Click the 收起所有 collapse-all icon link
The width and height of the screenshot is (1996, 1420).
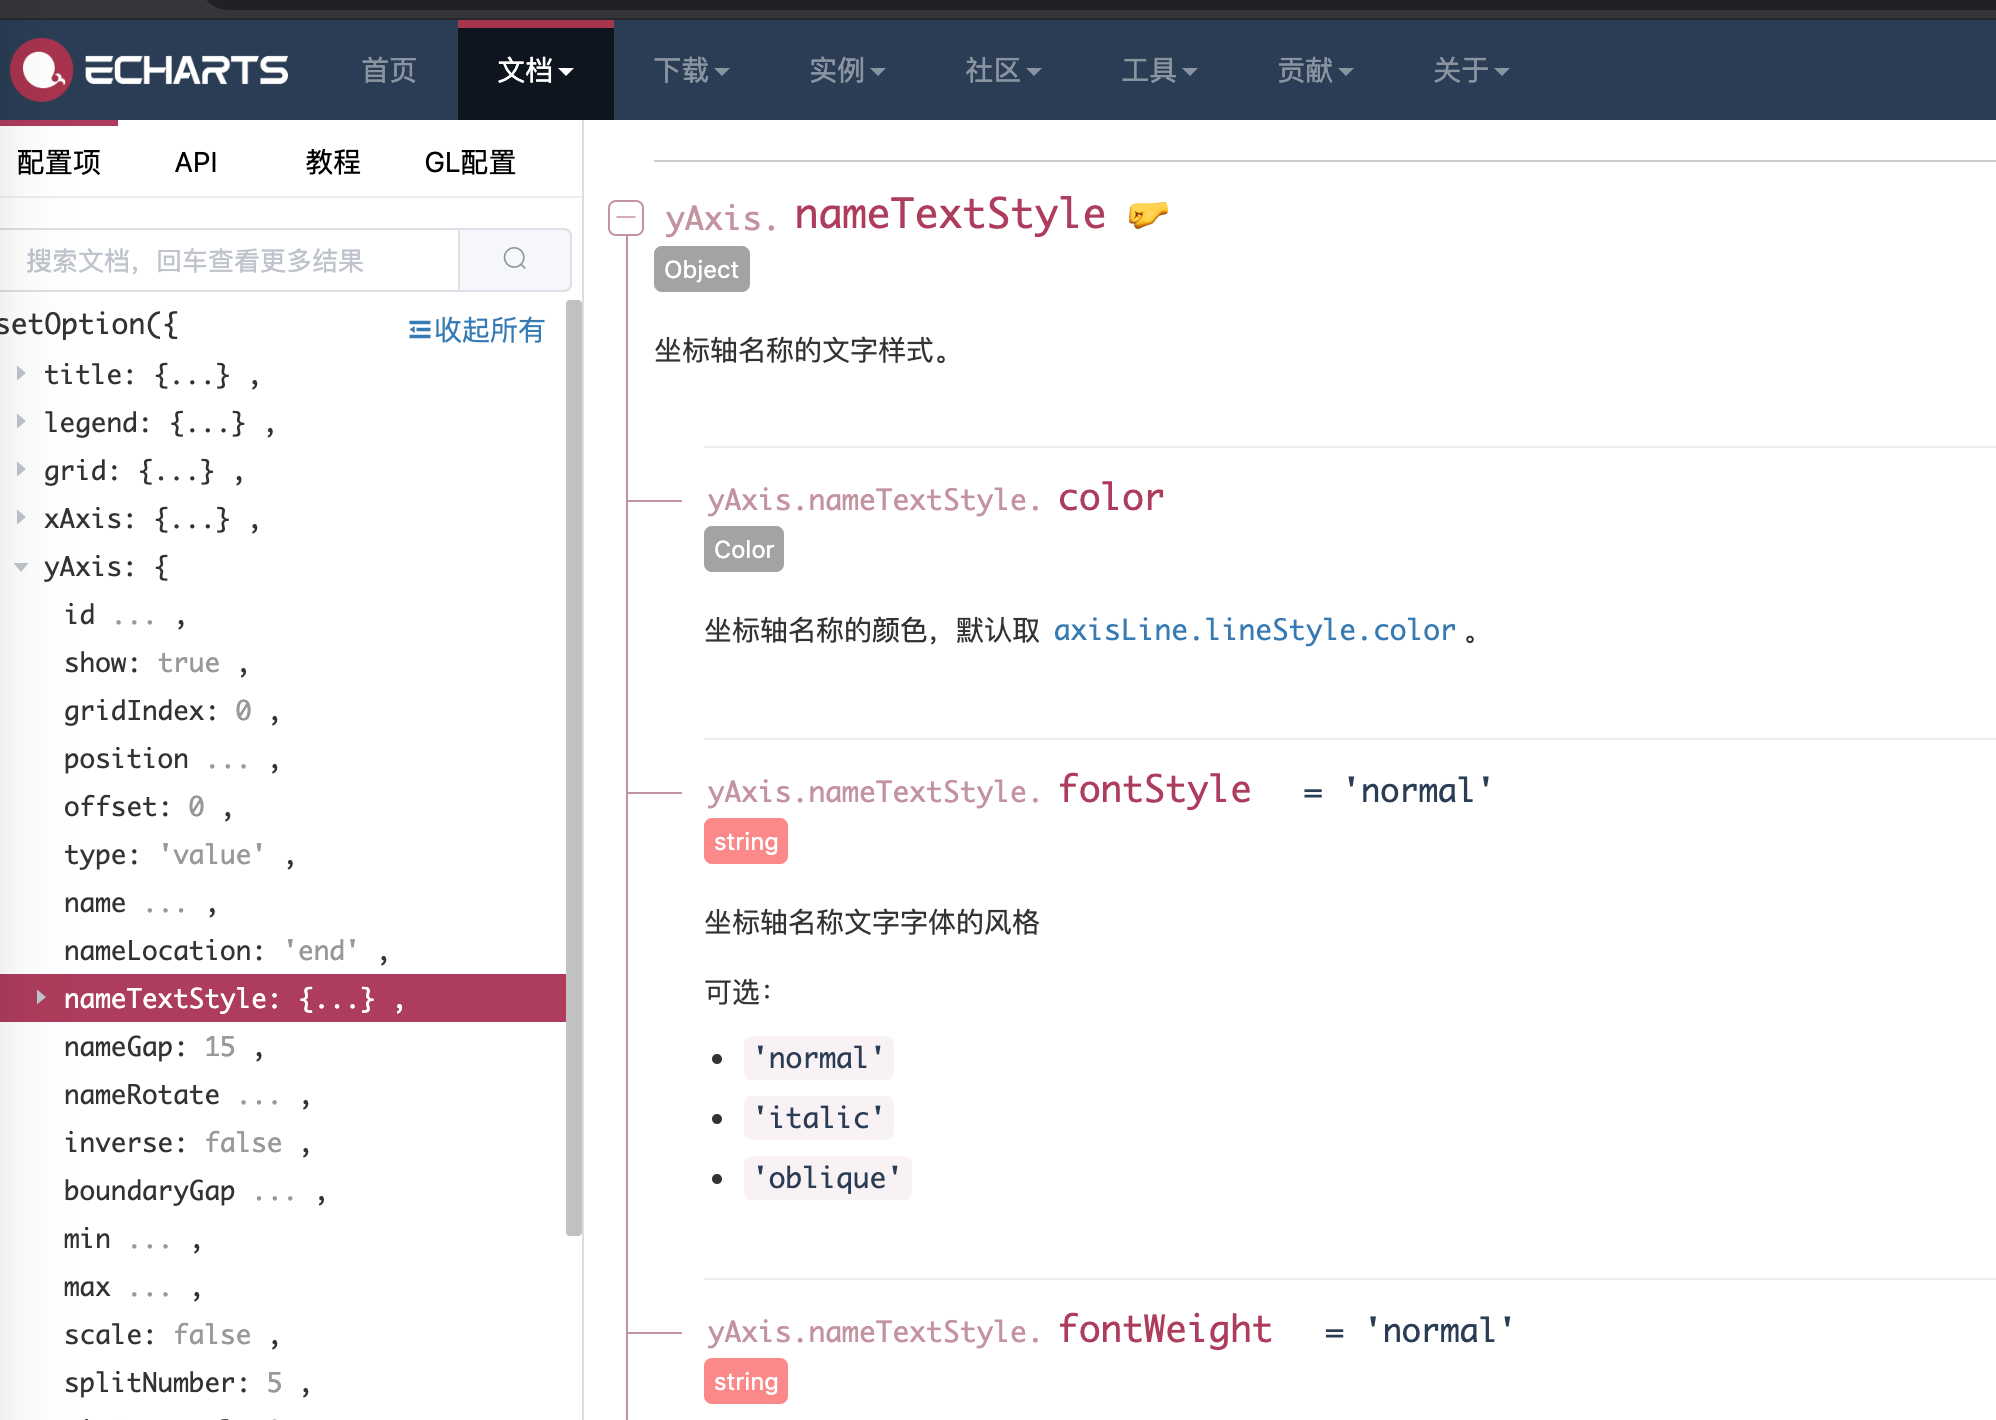(476, 330)
